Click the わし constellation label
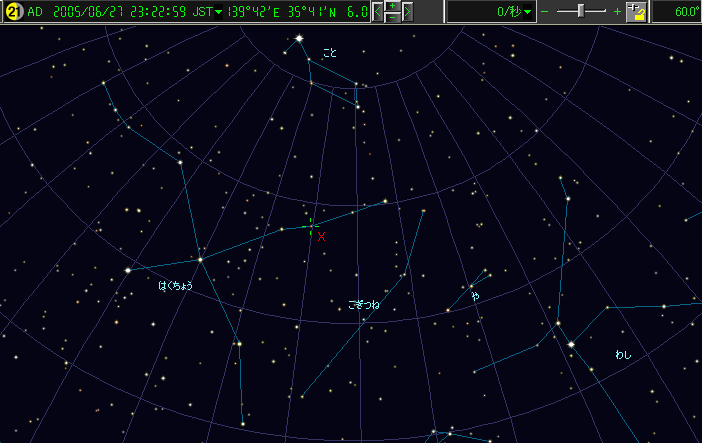This screenshot has height=443, width=702. coord(624,355)
